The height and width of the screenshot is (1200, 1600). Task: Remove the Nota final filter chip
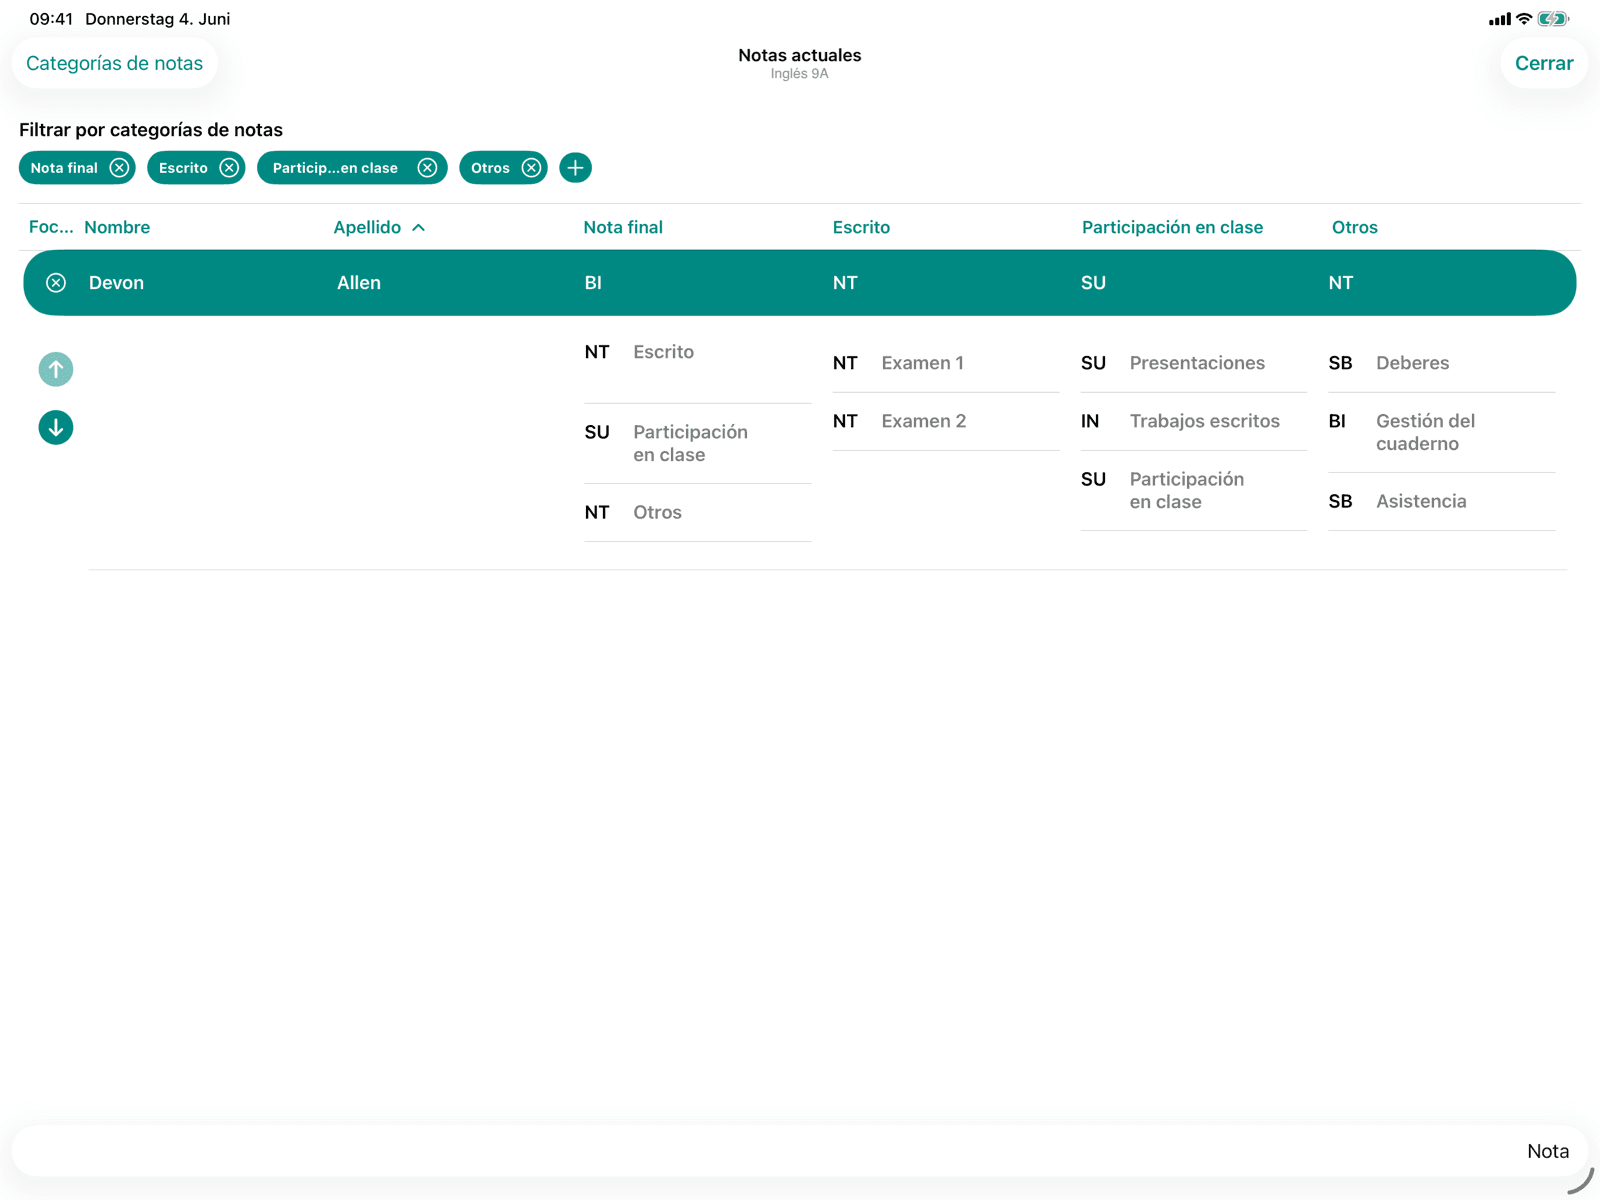[x=119, y=168]
